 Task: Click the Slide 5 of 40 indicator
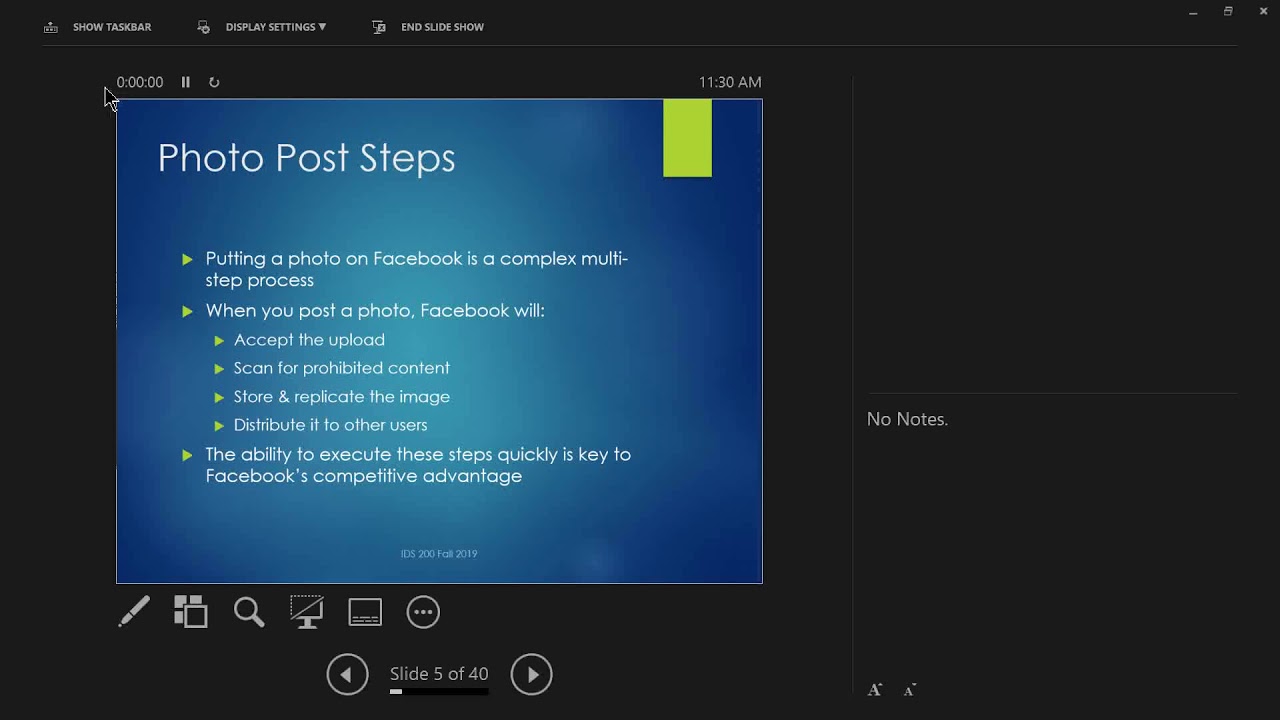[x=439, y=674]
